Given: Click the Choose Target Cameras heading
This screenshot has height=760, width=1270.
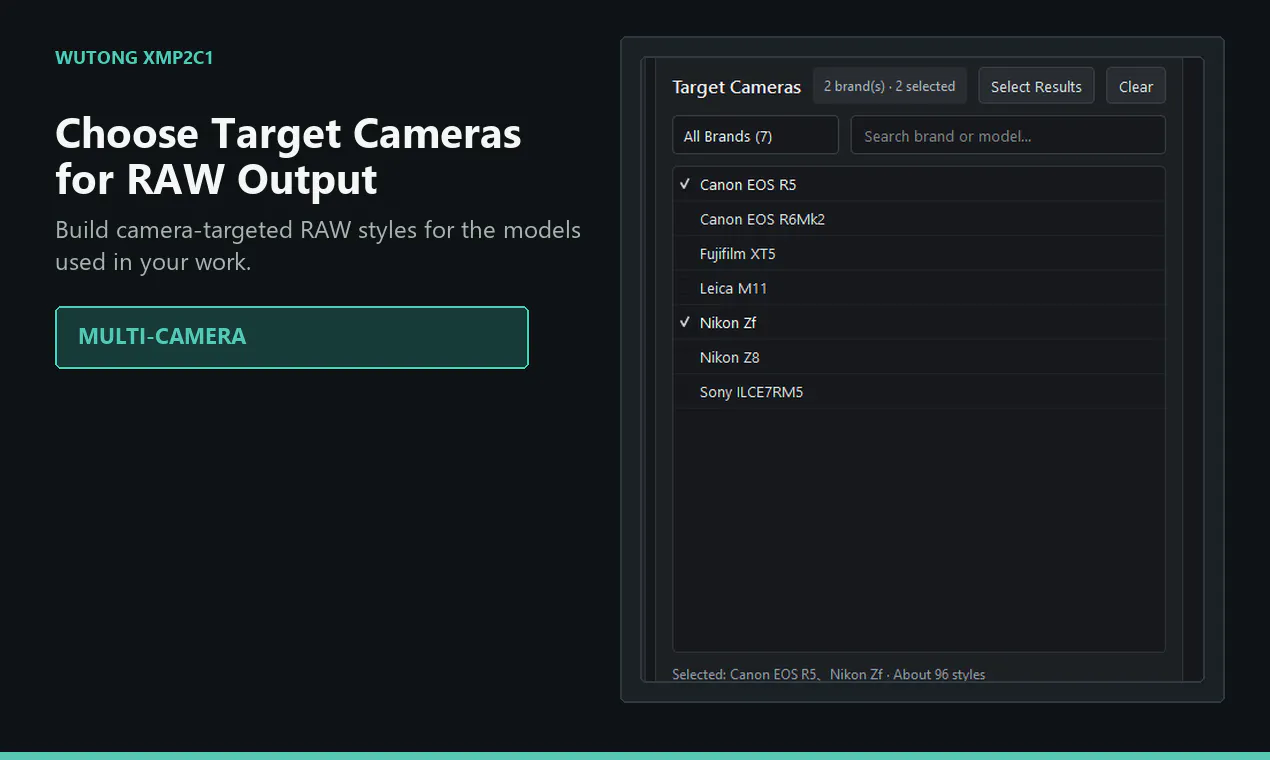Looking at the screenshot, I should tap(288, 156).
